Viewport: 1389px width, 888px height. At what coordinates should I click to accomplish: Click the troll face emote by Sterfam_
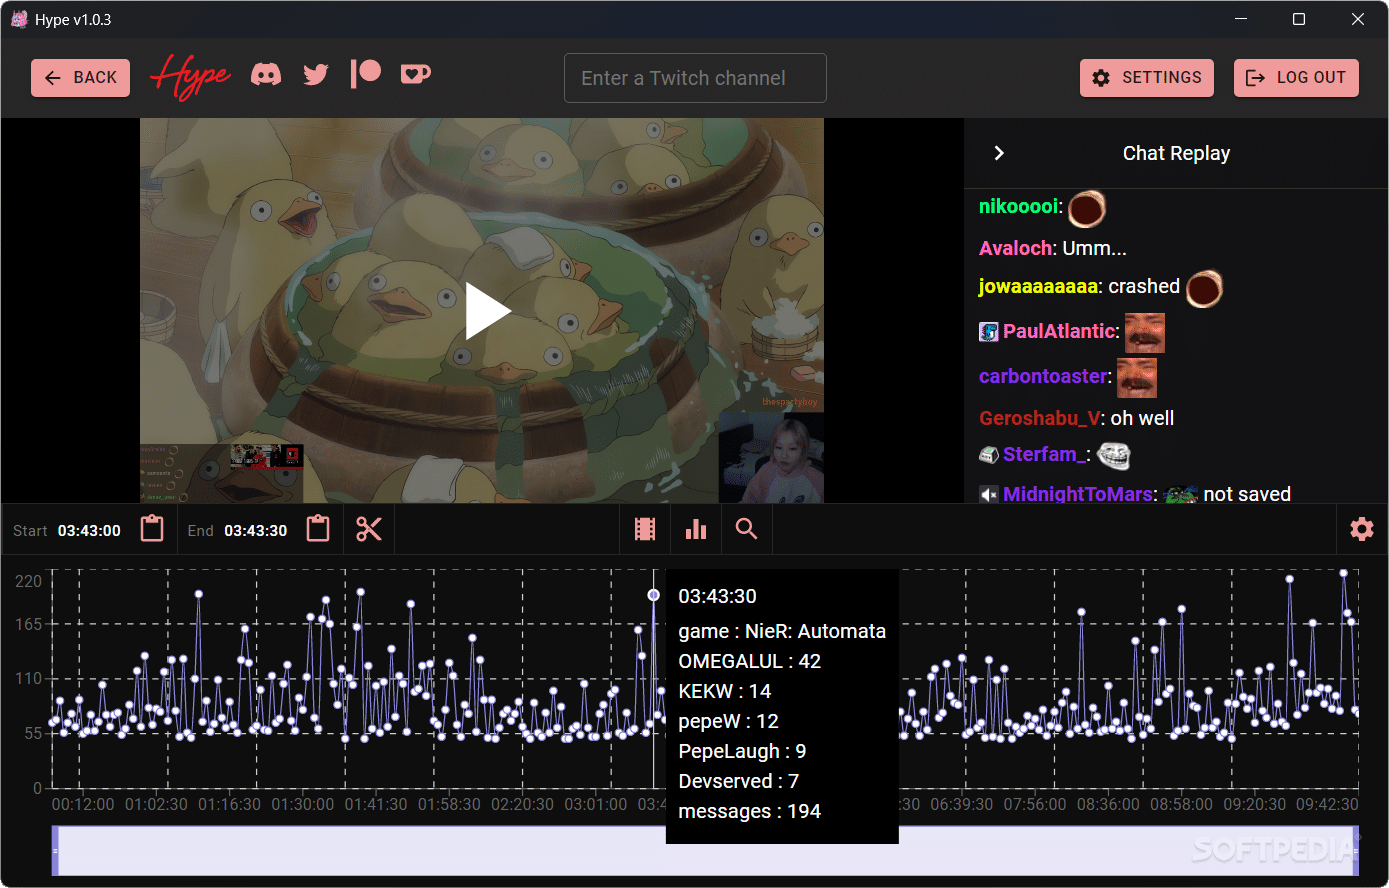point(1113,456)
